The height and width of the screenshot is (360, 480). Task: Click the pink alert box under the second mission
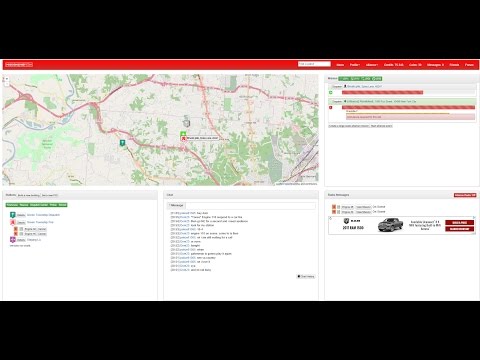[410, 117]
